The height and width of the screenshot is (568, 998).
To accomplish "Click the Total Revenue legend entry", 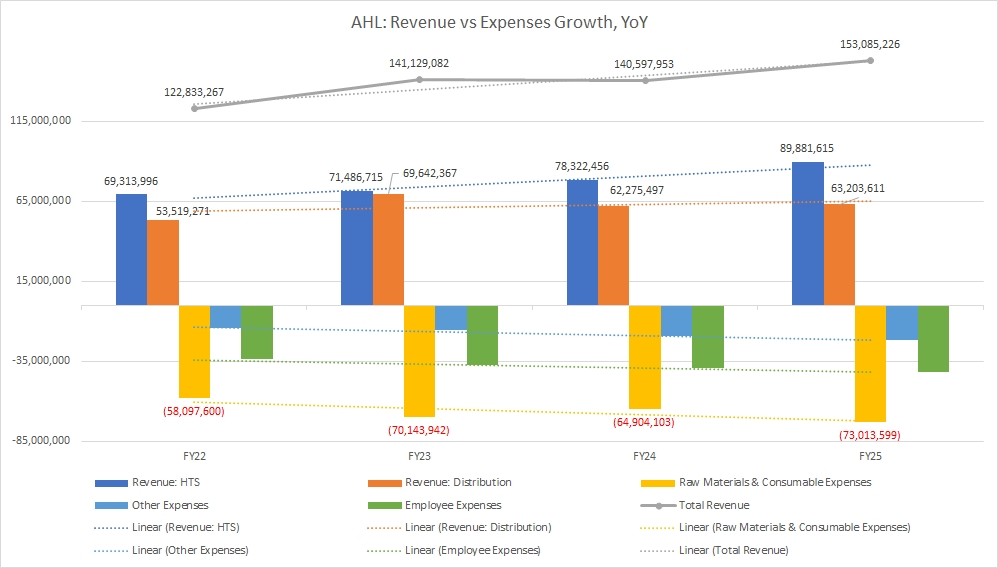I will coord(713,506).
